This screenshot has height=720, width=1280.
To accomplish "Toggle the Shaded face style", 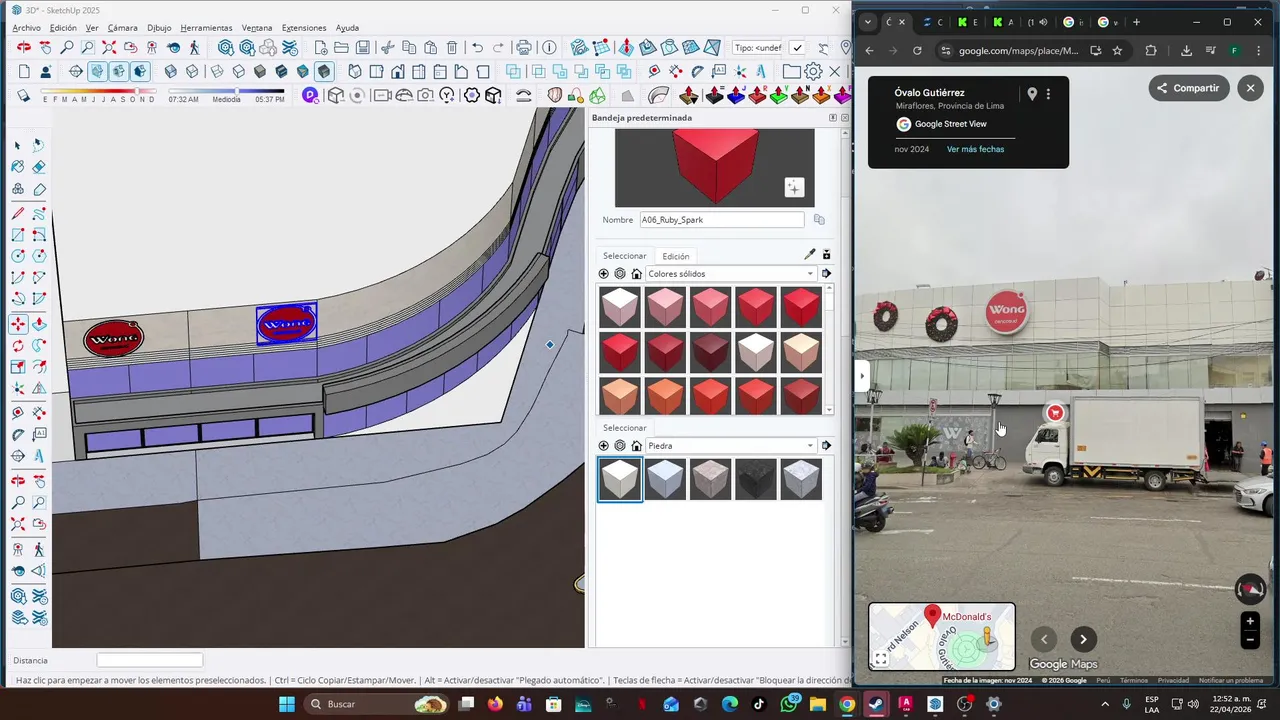I will point(260,71).
